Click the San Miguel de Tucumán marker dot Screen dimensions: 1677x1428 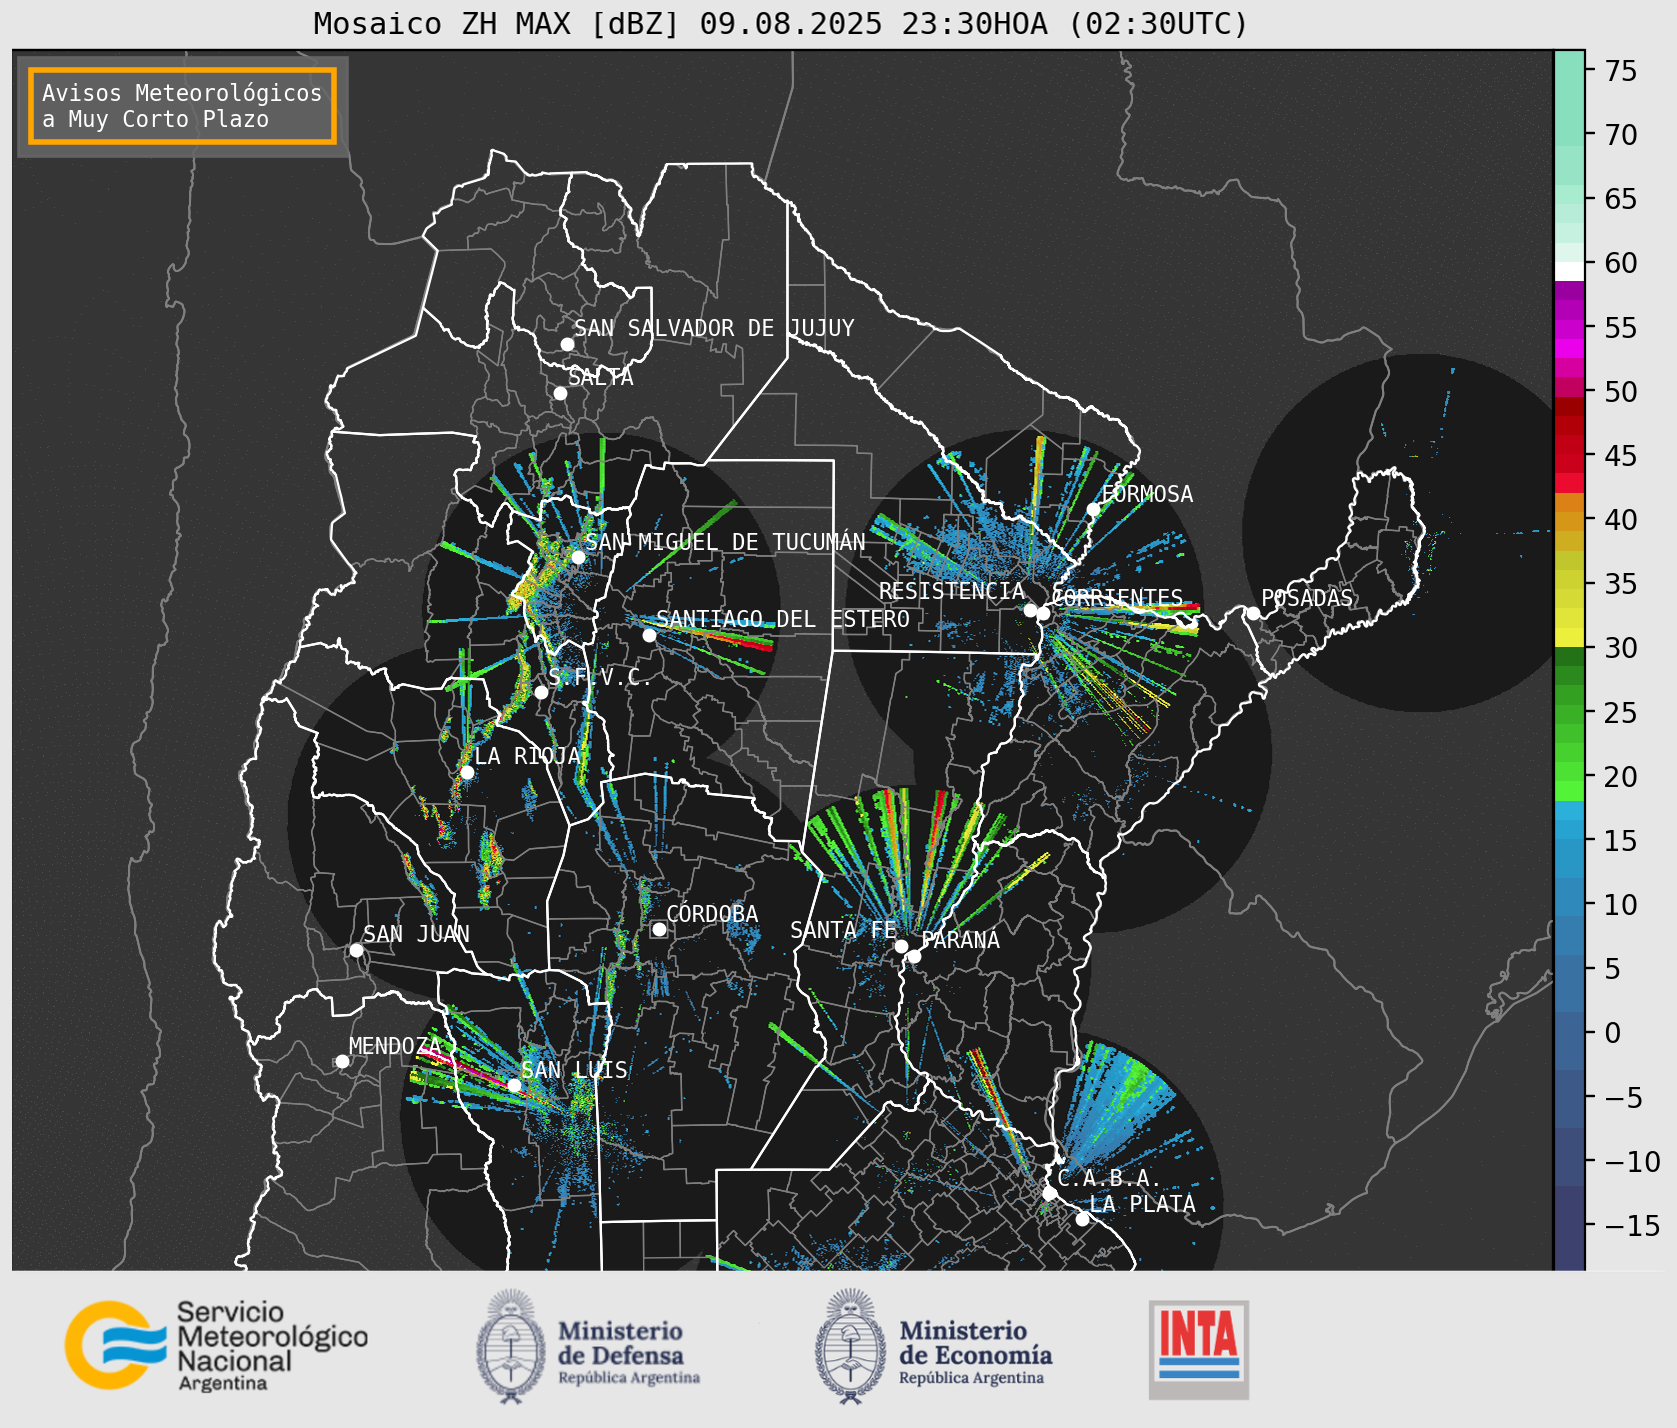point(578,557)
